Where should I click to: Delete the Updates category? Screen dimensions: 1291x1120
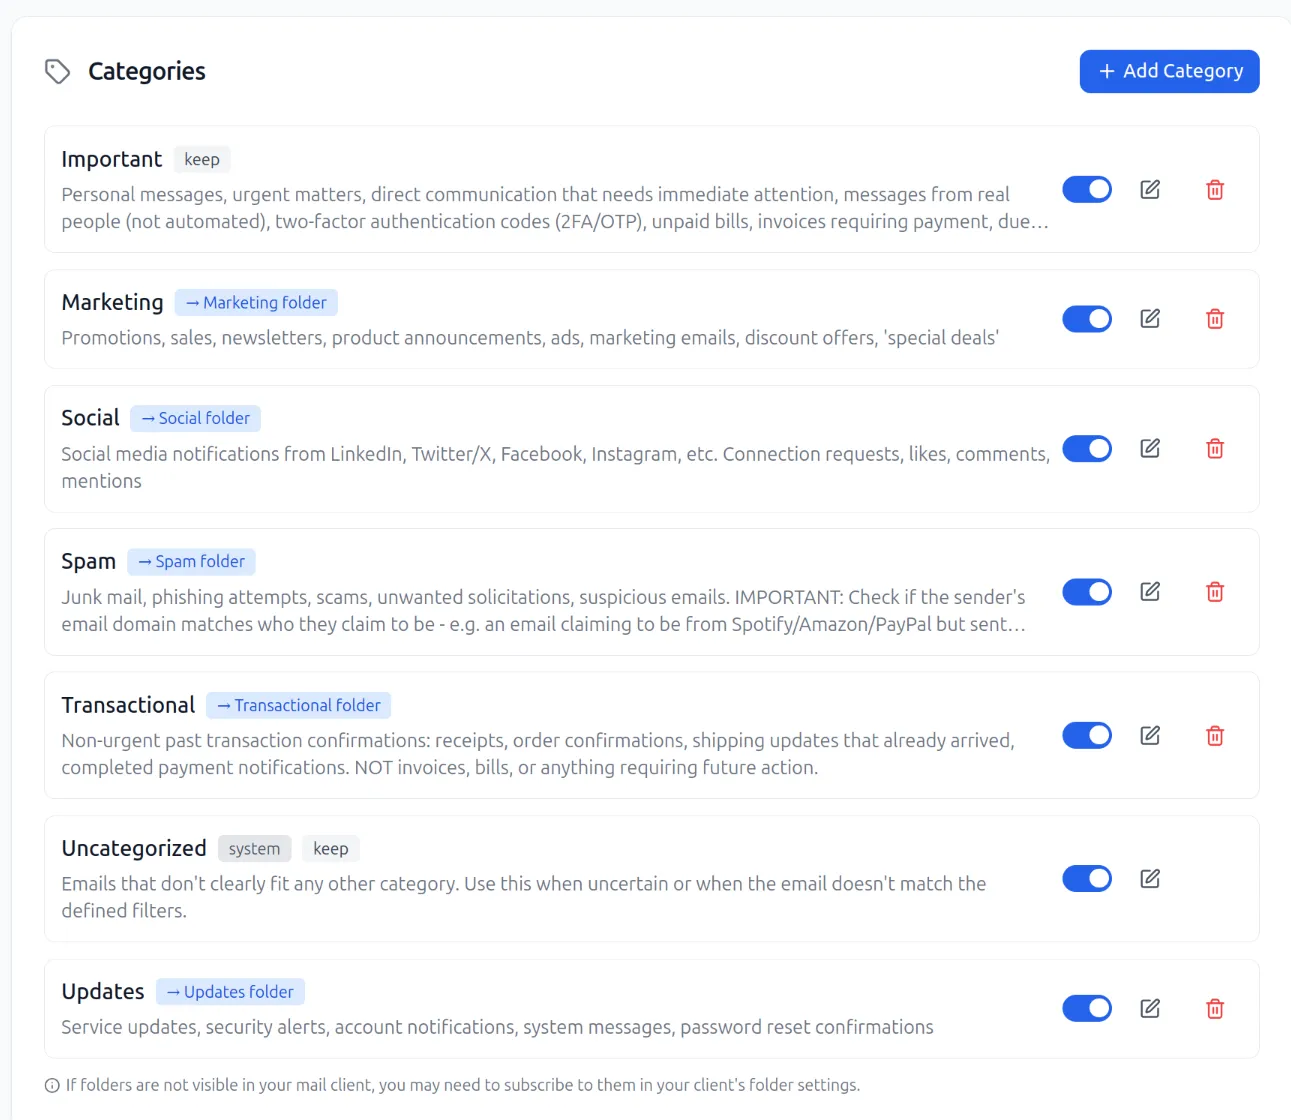pyautogui.click(x=1215, y=1009)
